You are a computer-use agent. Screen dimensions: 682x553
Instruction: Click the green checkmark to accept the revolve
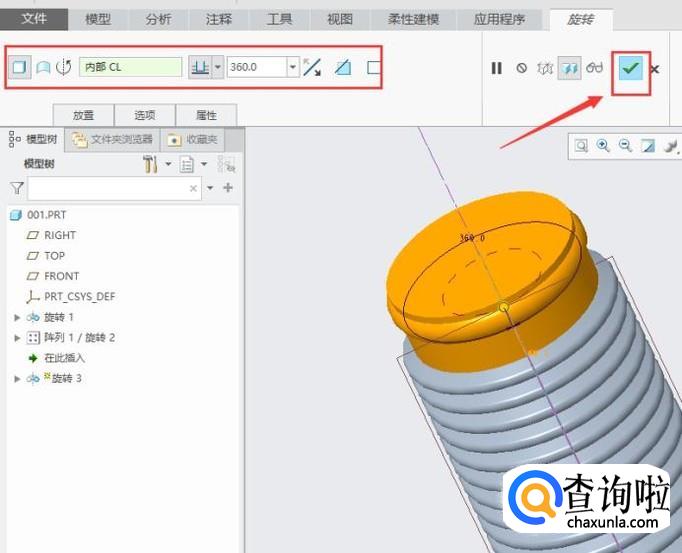629,68
